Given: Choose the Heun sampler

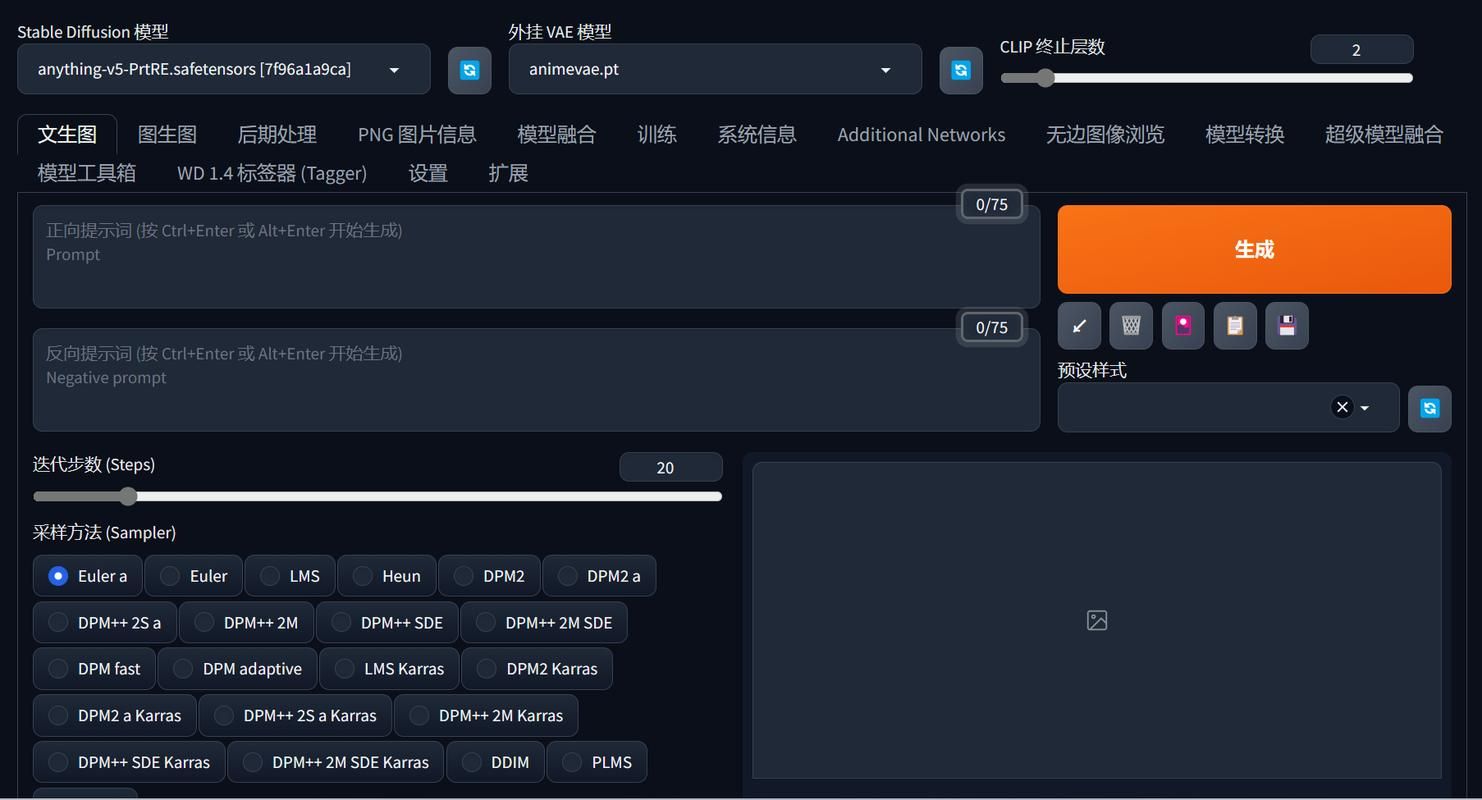Looking at the screenshot, I should [x=387, y=576].
